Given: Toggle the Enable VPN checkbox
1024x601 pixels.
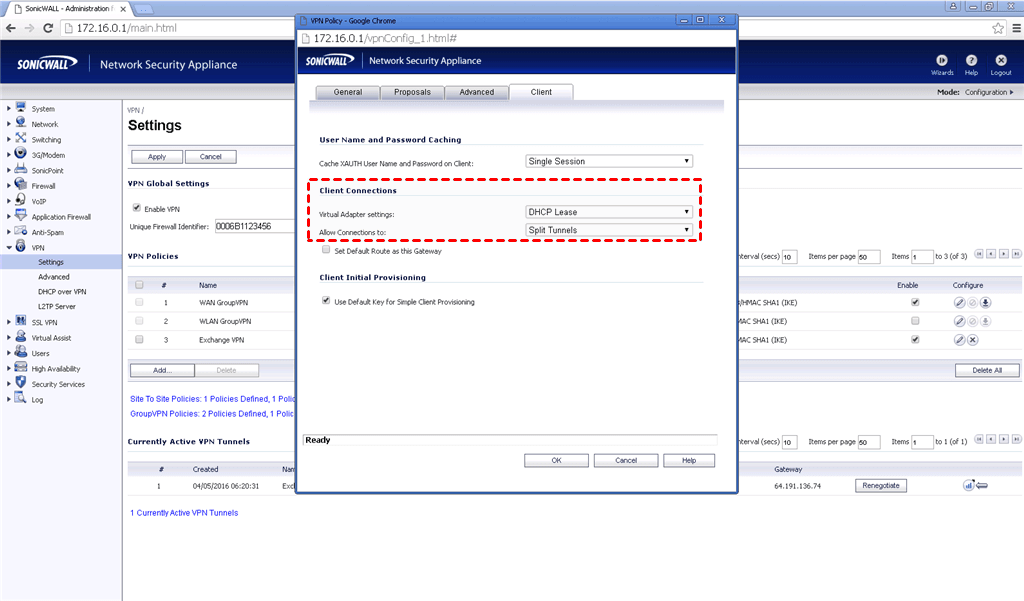Looking at the screenshot, I should (x=137, y=208).
